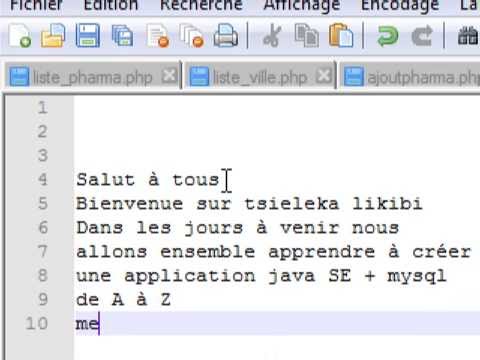Close the liste_phama.php tab
This screenshot has width=480, height=360.
169,76
